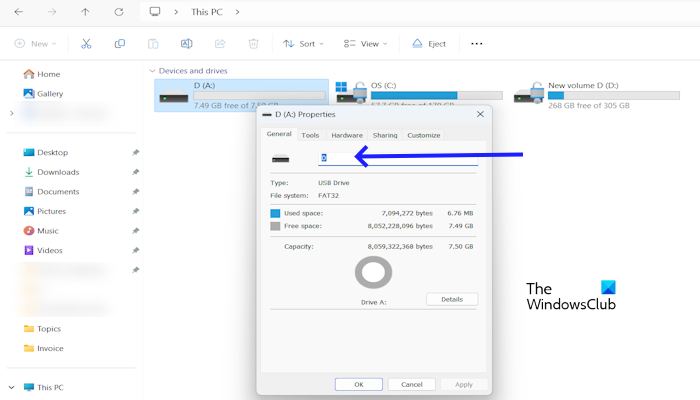Open Home in the sidebar

tap(42, 74)
